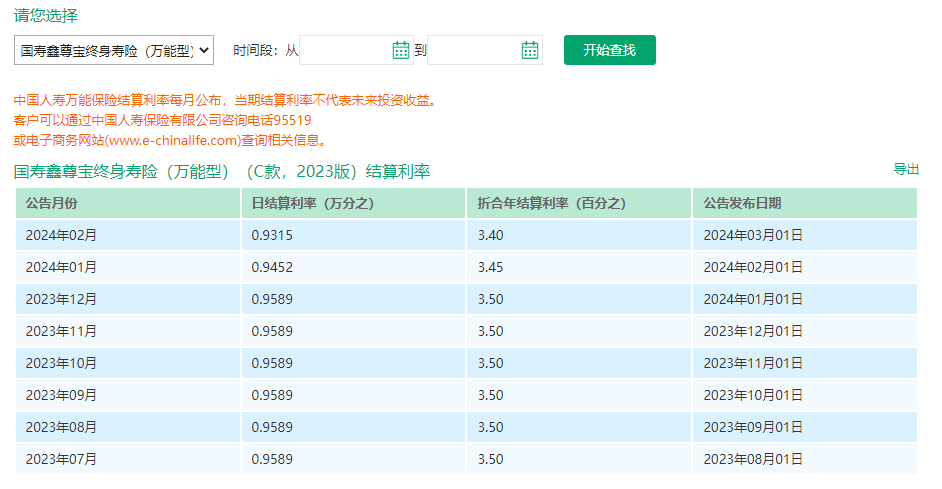Click the 时间段：从 label

coord(266,50)
